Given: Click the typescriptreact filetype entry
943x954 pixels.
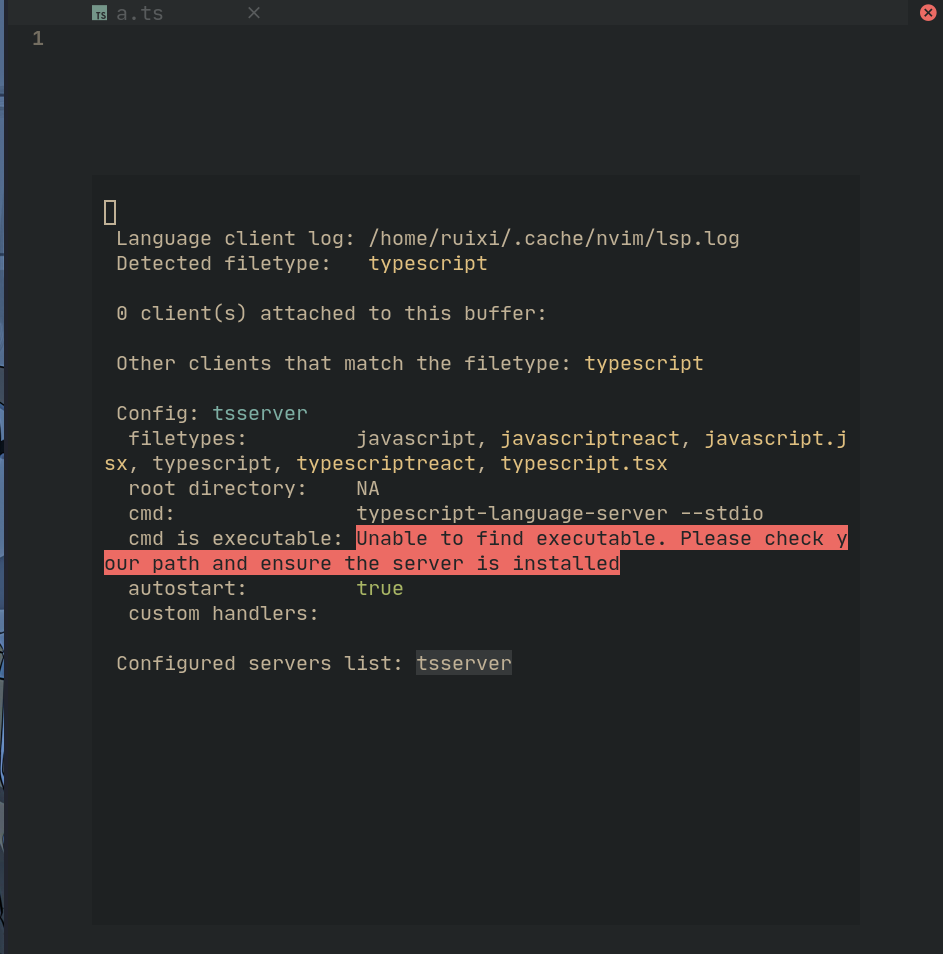Looking at the screenshot, I should coord(386,463).
